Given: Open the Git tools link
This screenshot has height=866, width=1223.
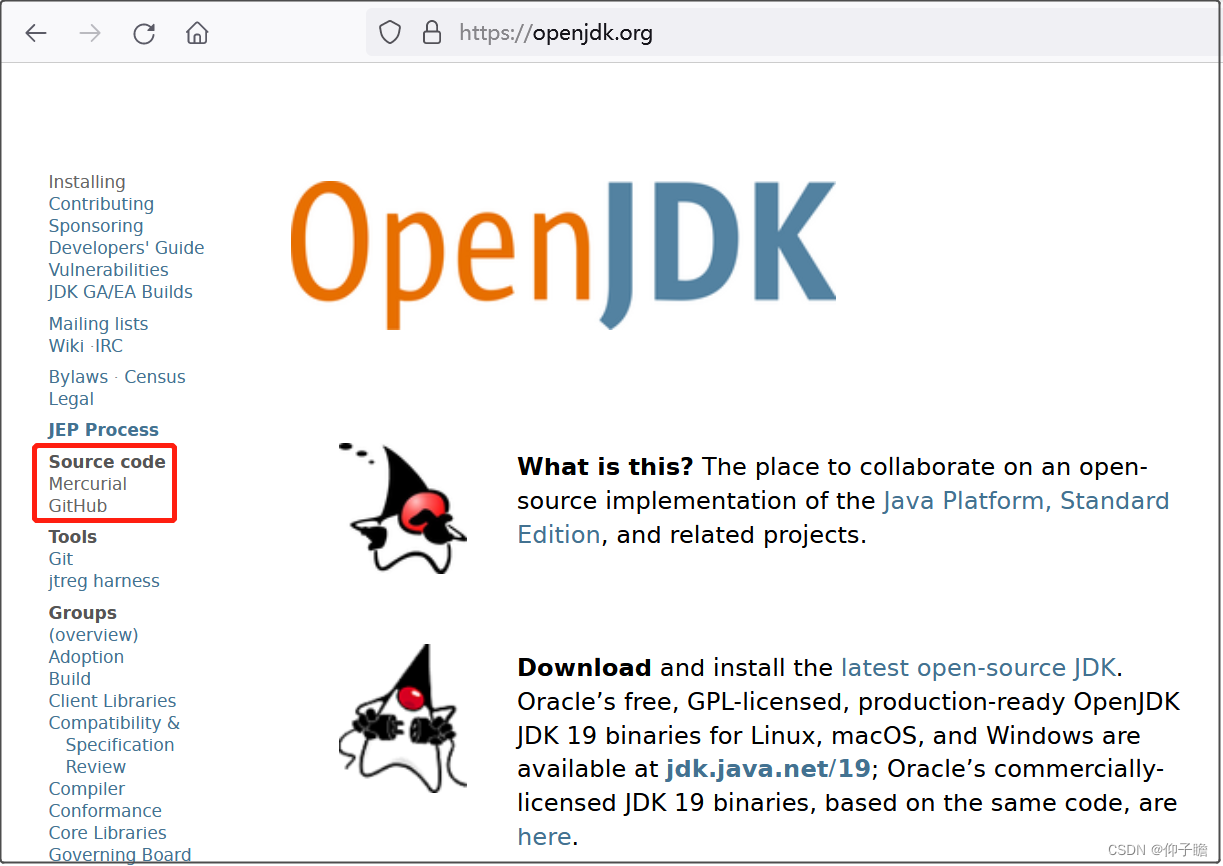Looking at the screenshot, I should (x=61, y=559).
